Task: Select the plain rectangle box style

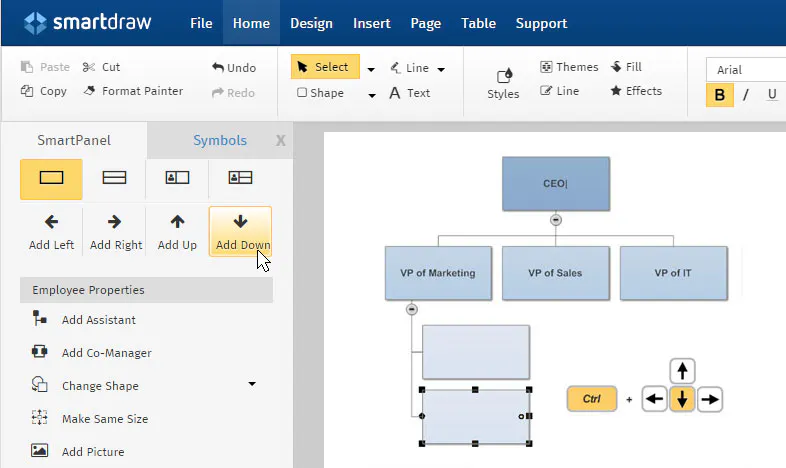Action: coord(51,179)
